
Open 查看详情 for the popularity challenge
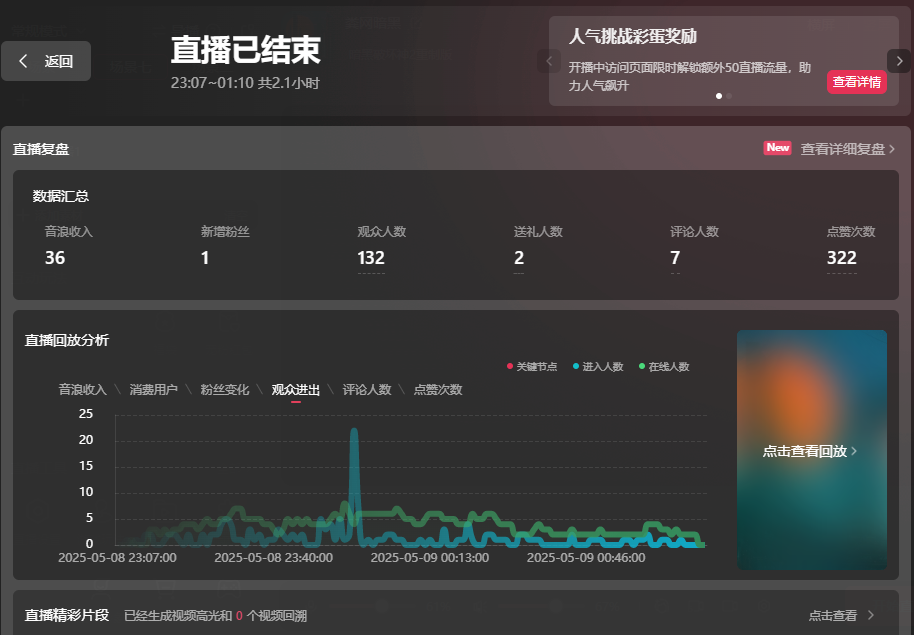[856, 82]
